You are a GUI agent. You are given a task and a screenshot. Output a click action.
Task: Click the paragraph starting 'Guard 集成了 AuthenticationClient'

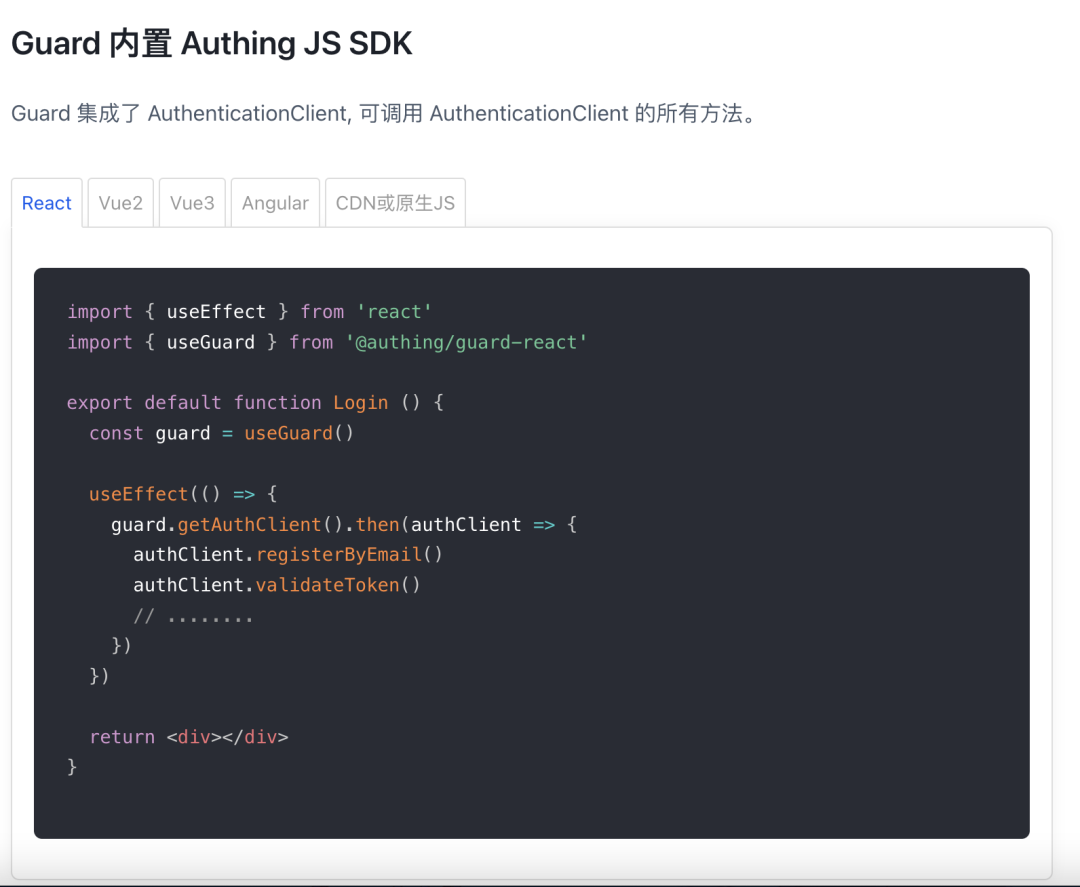coord(384,113)
